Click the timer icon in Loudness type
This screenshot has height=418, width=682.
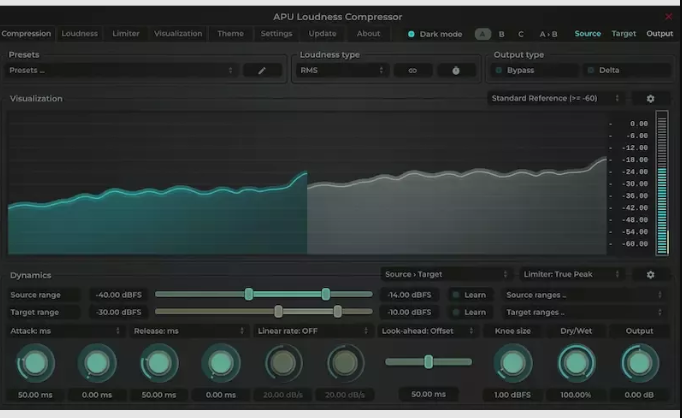456,71
